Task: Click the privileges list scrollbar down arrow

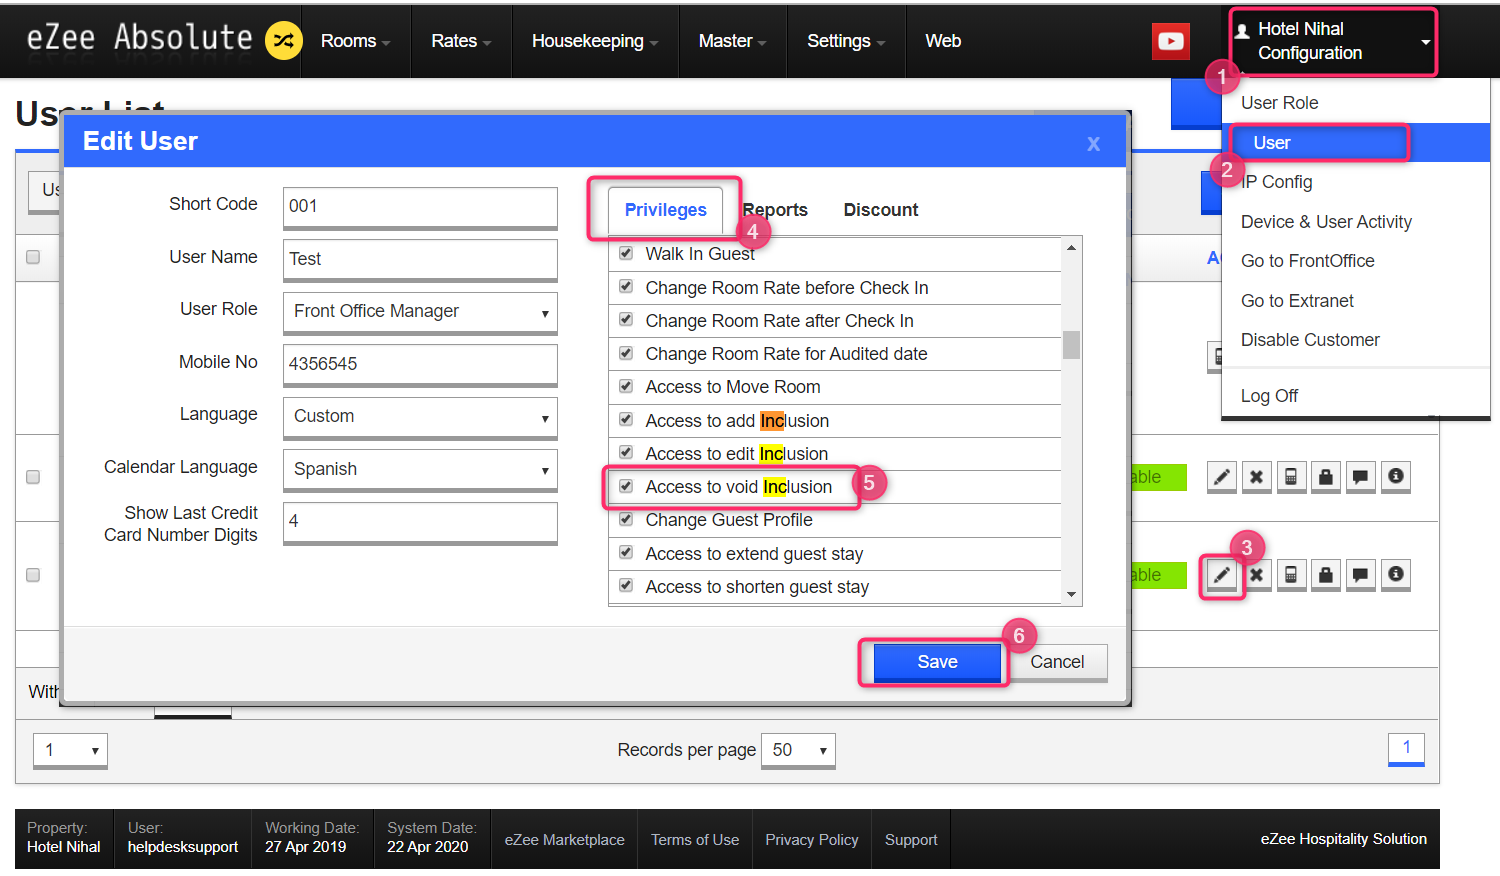Action: tap(1072, 595)
